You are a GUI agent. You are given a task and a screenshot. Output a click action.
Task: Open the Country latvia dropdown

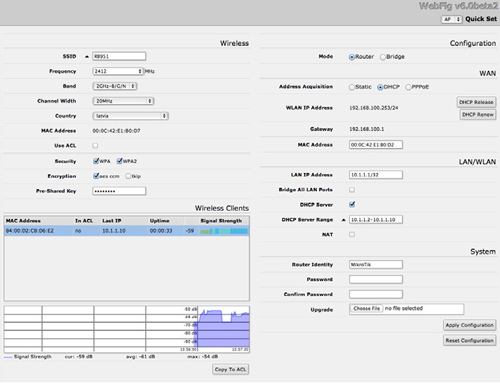tap(130, 116)
